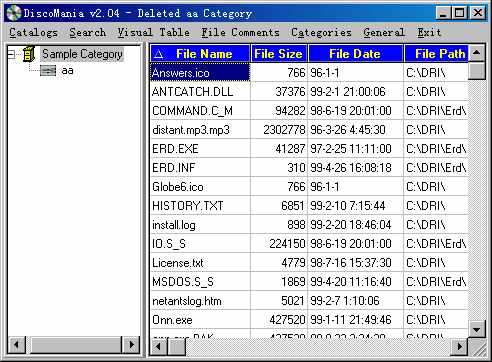Click file size 2302778 cell
Image resolution: width=492 pixels, height=362 pixels.
coord(279,130)
